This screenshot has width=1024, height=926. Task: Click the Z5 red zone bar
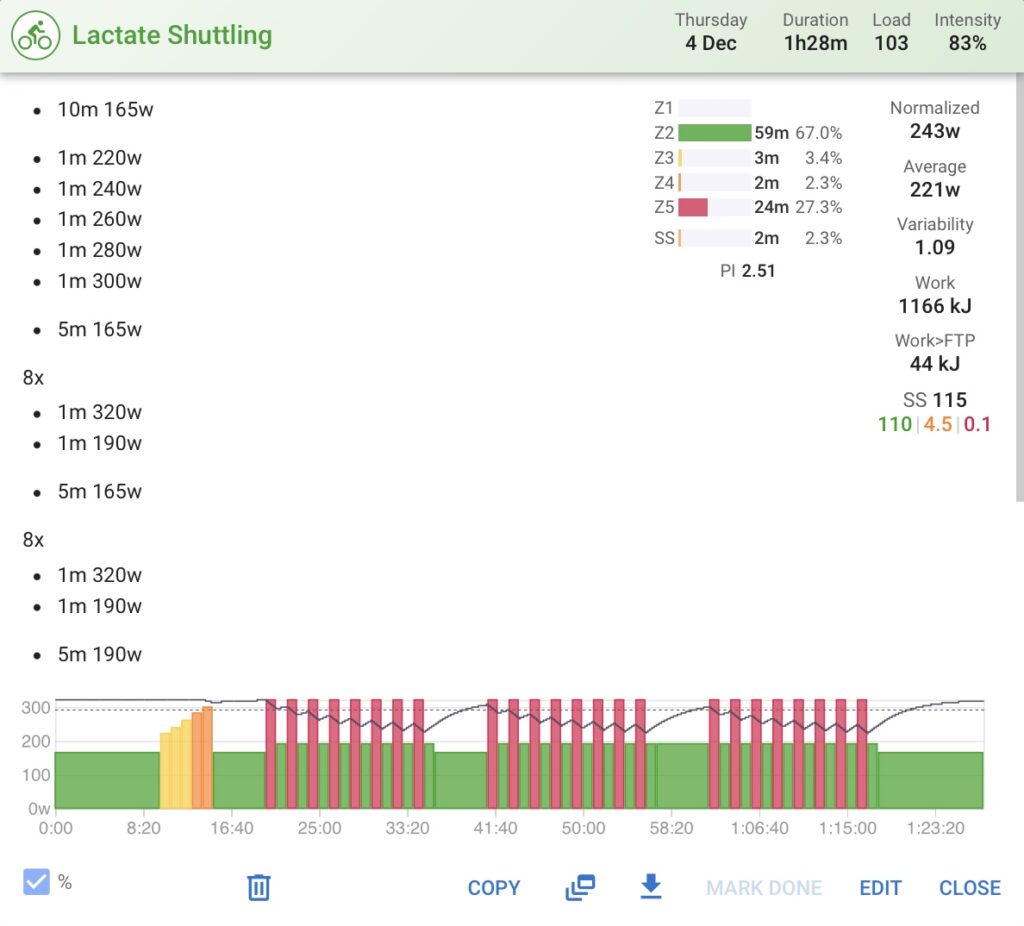694,207
